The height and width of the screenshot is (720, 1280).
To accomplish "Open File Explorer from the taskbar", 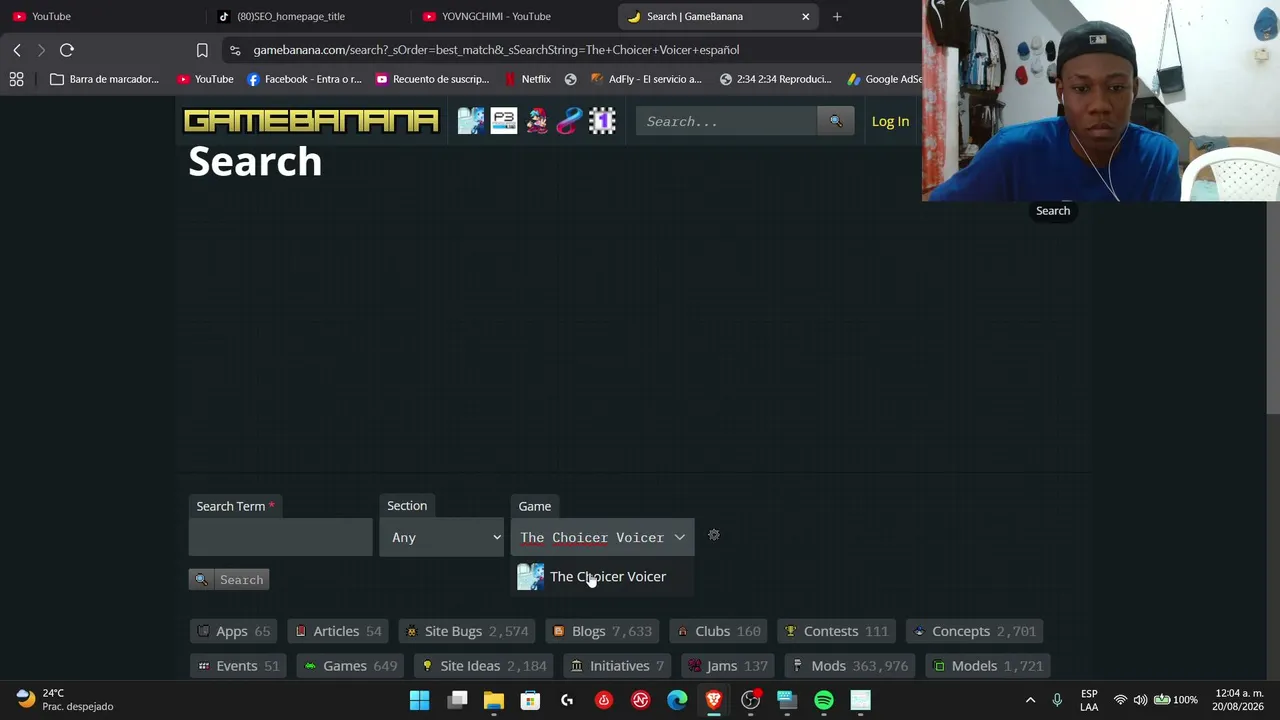I will pyautogui.click(x=494, y=700).
